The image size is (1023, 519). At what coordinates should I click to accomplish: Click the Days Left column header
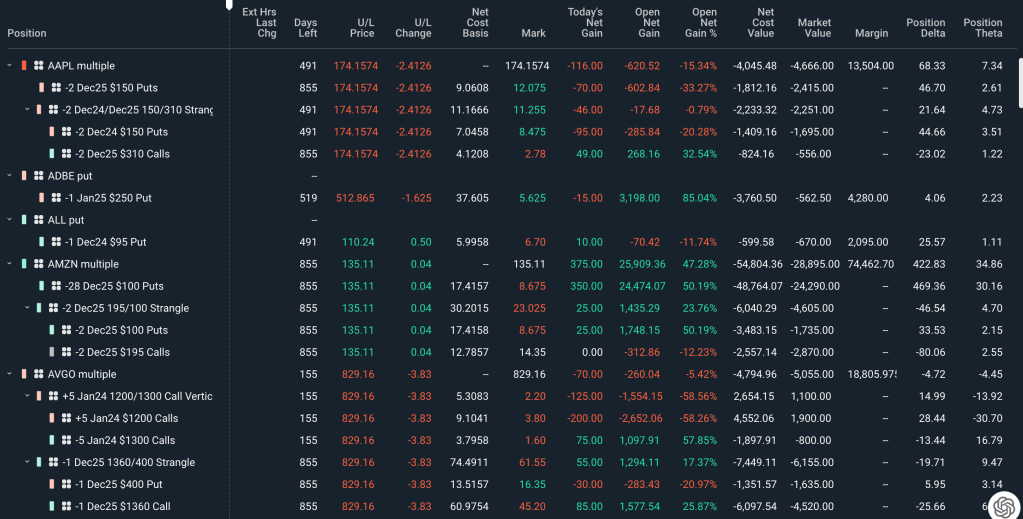point(305,28)
